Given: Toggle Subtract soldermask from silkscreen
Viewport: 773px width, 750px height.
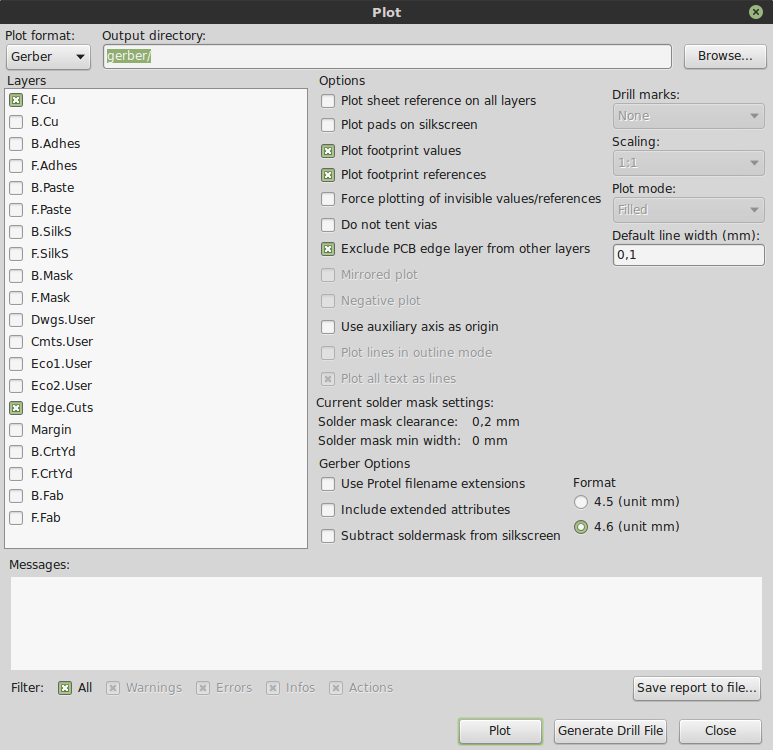Looking at the screenshot, I should point(328,536).
